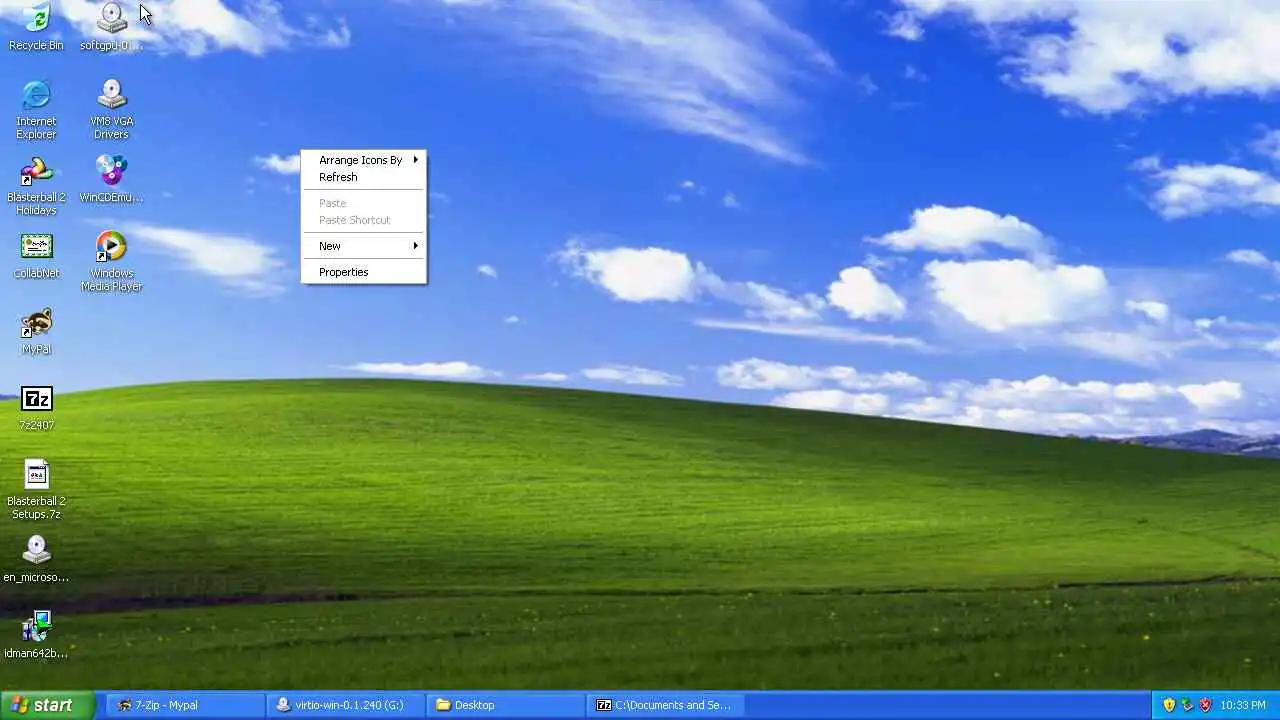Switch to virtio-win-0.1.240 (G:) taskbar window
The height and width of the screenshot is (720, 1280).
pyautogui.click(x=346, y=705)
